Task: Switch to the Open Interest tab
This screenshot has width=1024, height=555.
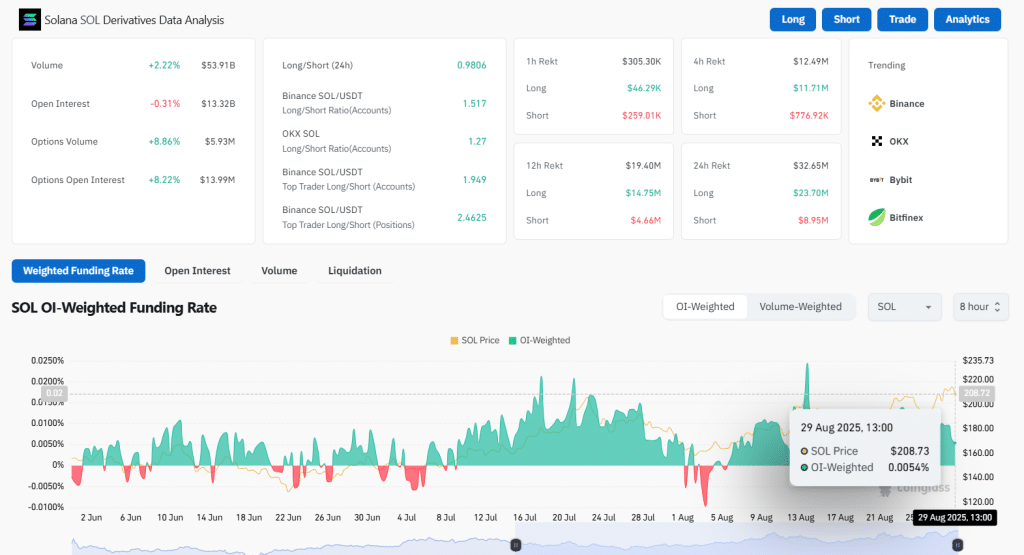Action: (x=197, y=271)
